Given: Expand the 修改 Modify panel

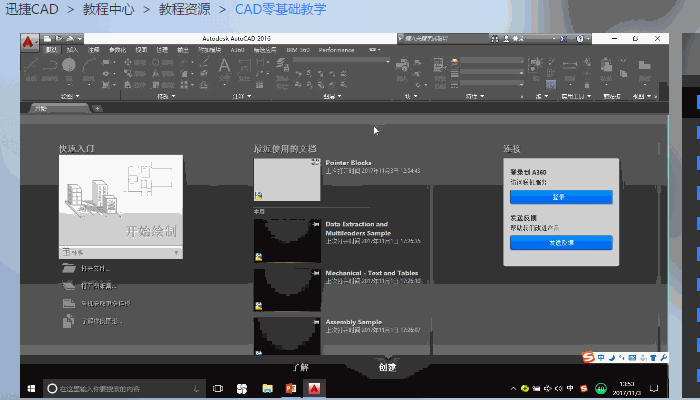Looking at the screenshot, I should click(166, 96).
